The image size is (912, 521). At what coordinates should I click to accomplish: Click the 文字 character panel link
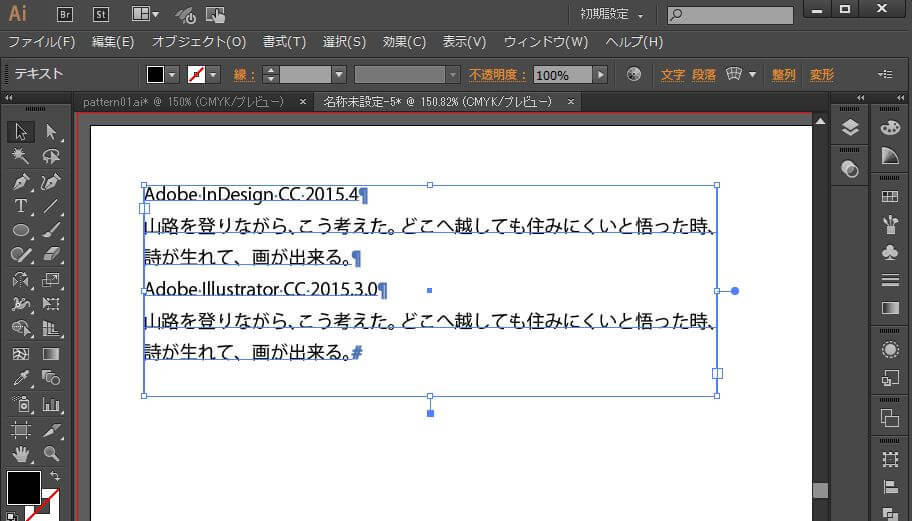click(672, 75)
